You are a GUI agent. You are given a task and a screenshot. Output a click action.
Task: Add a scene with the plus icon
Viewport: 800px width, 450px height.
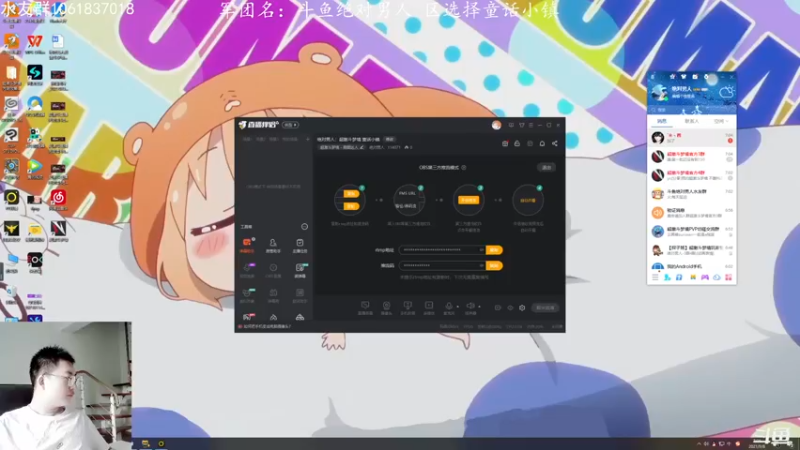[307, 139]
